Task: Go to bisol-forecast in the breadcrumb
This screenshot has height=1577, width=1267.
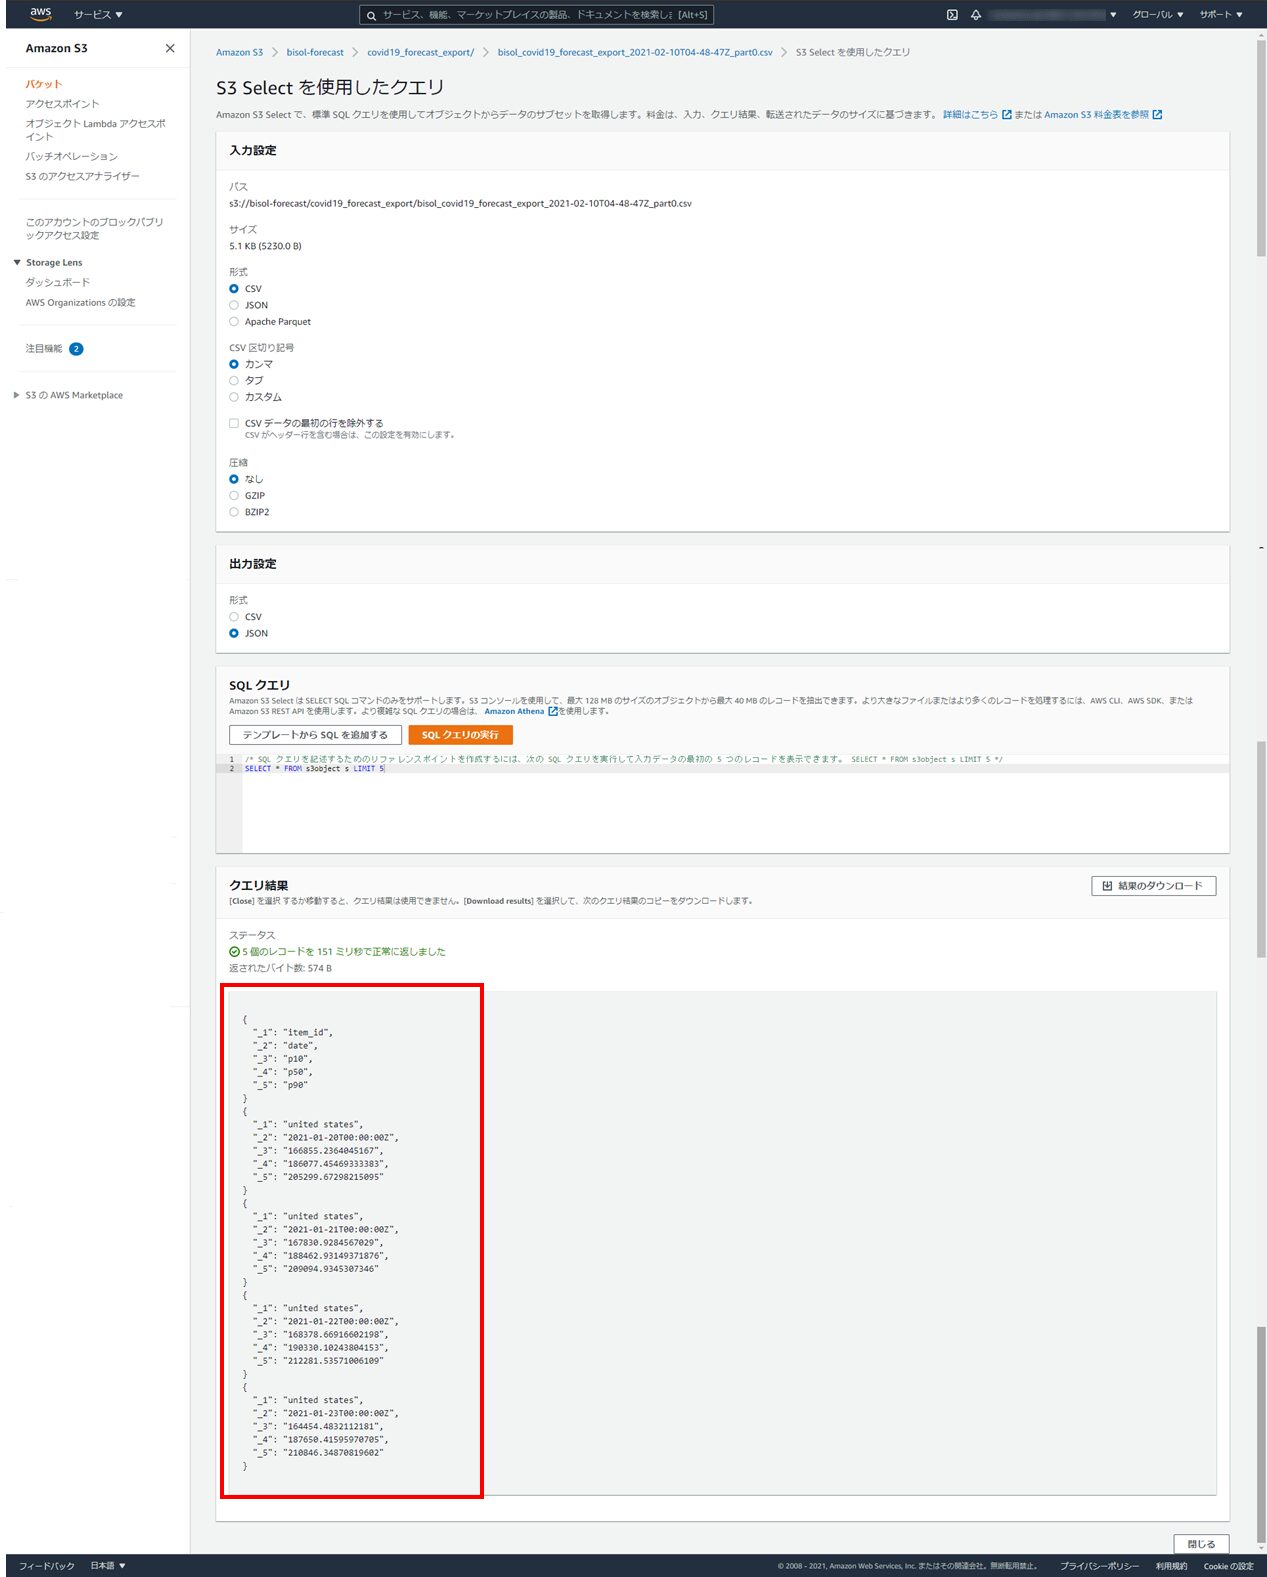Action: pyautogui.click(x=315, y=52)
